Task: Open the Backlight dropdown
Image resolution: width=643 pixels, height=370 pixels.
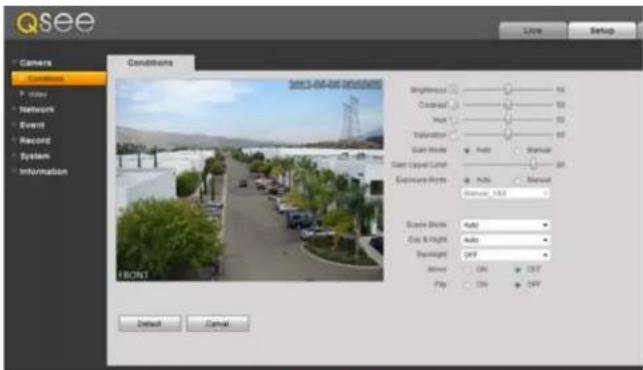Action: [x=506, y=255]
